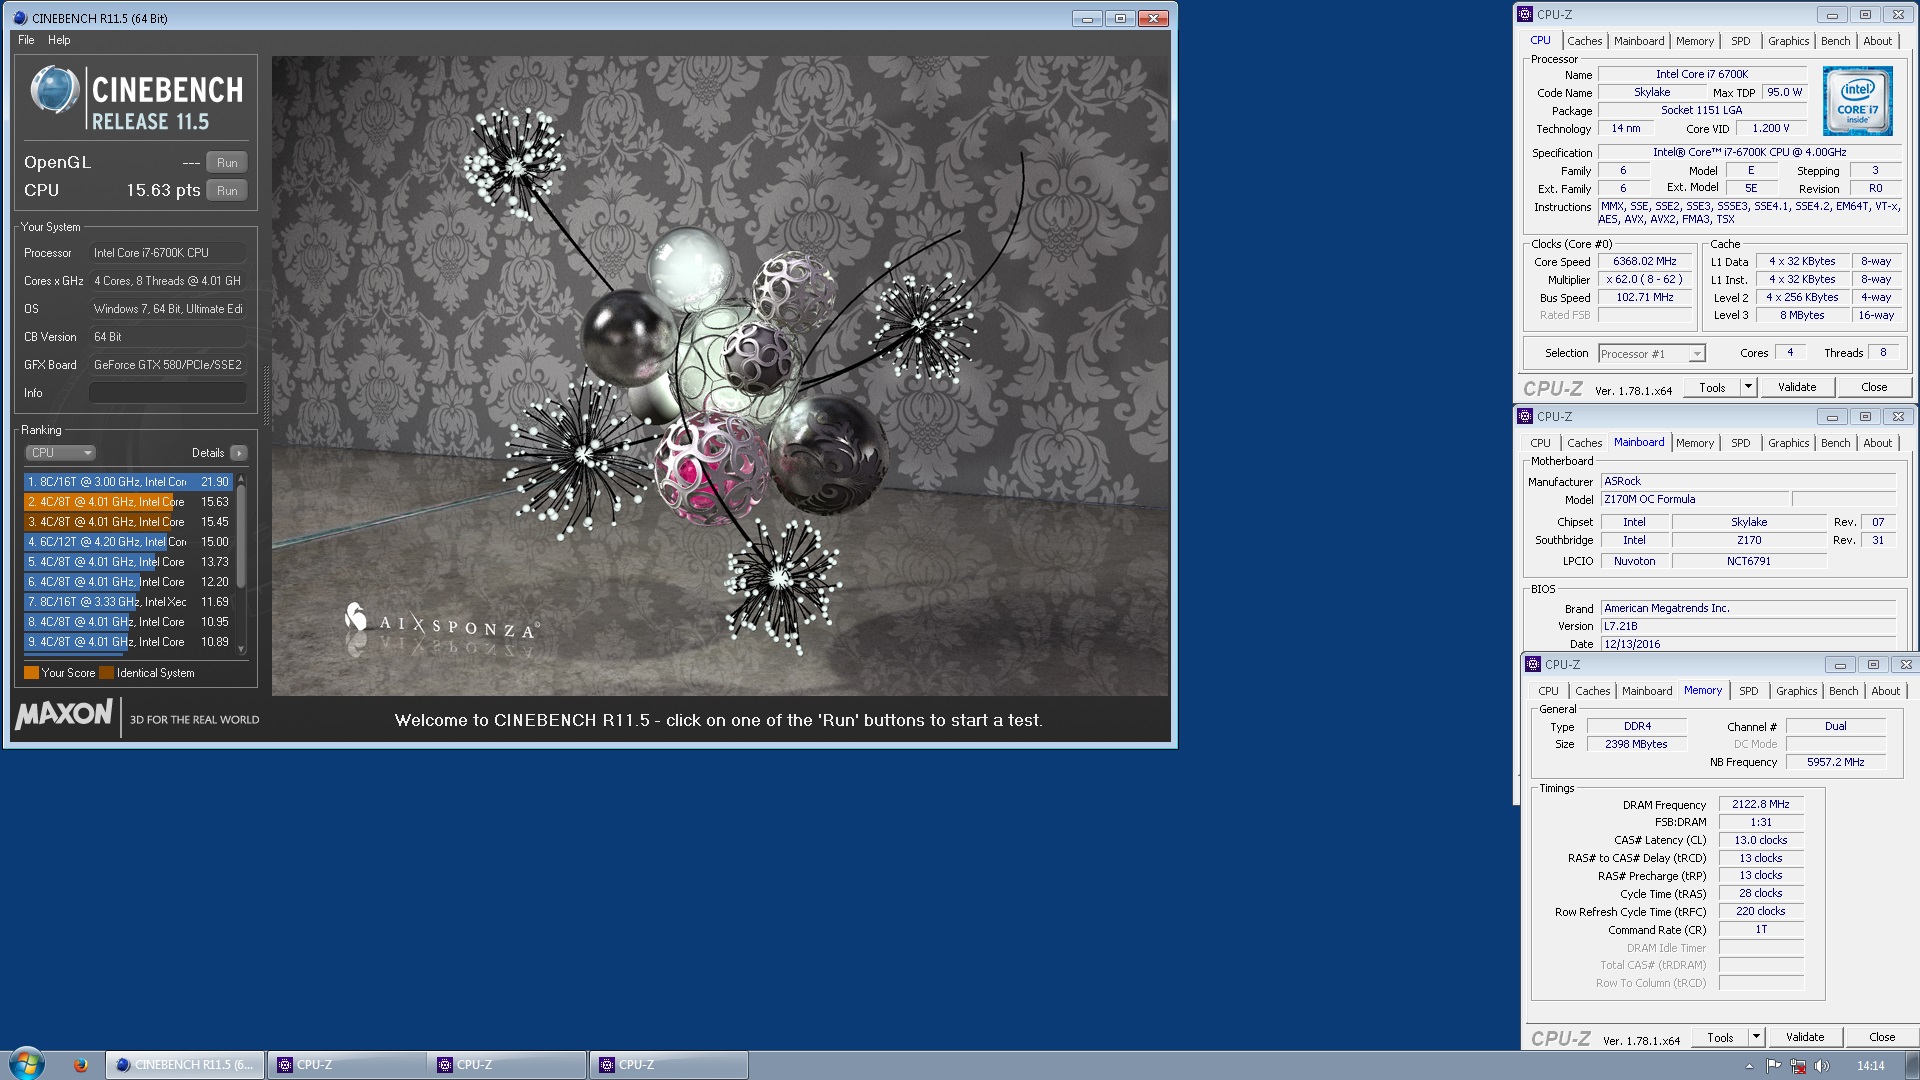The image size is (1920, 1080).
Task: Open the Processor #1 selection dropdown
Action: [1651, 354]
